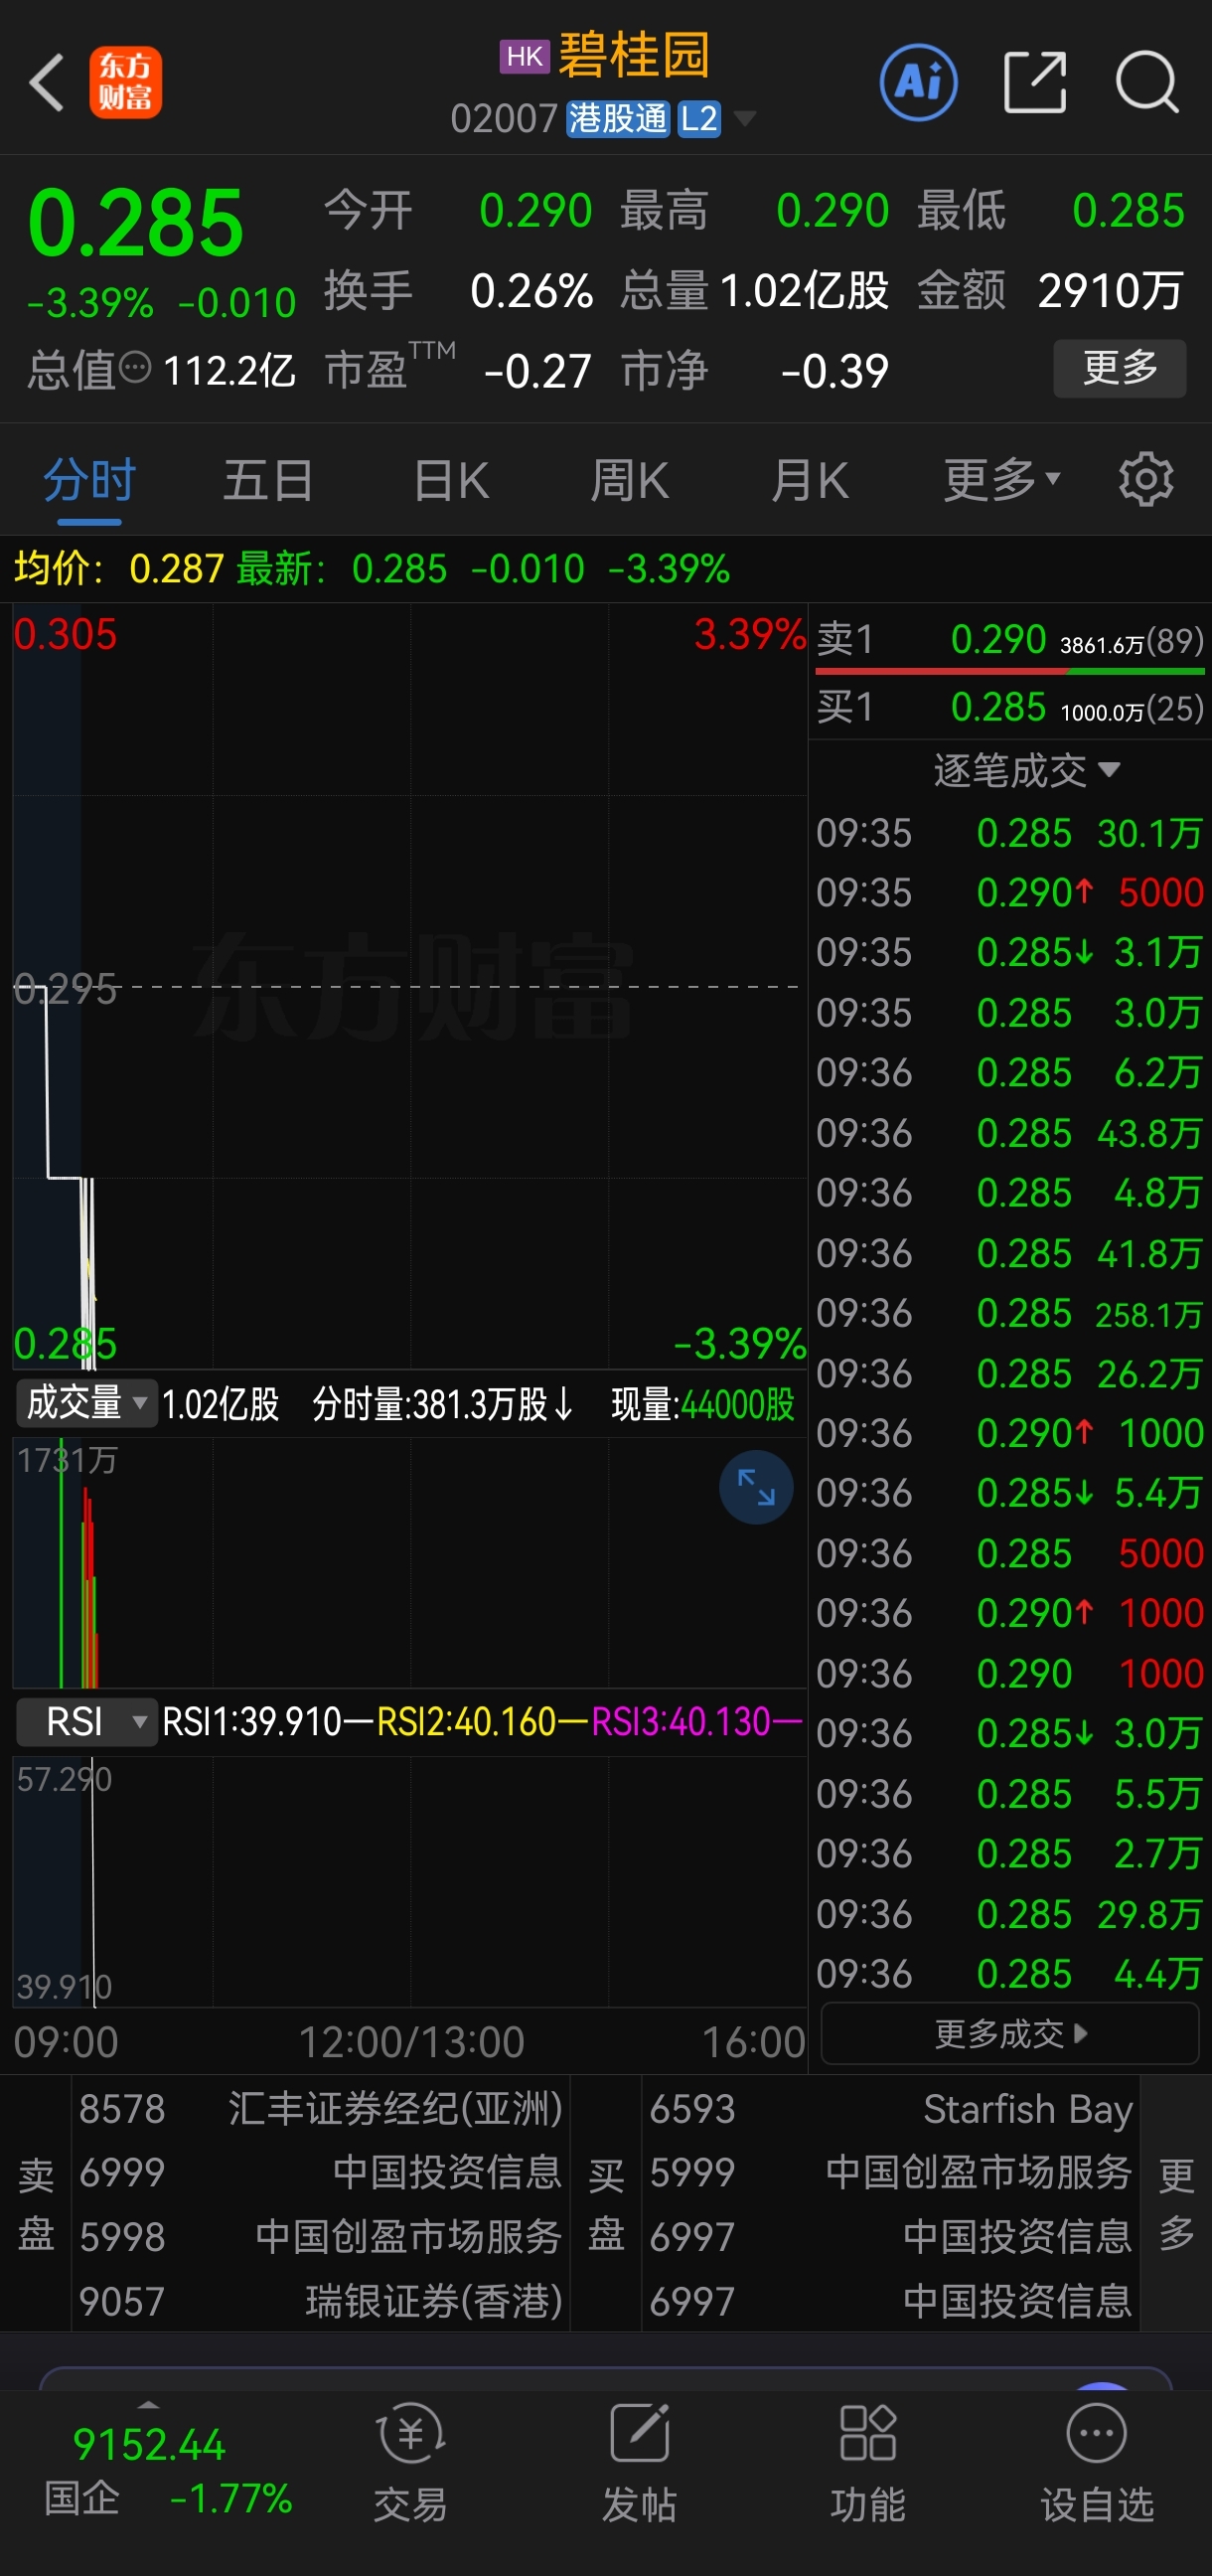Open the 发帖 post icon

(639, 2464)
